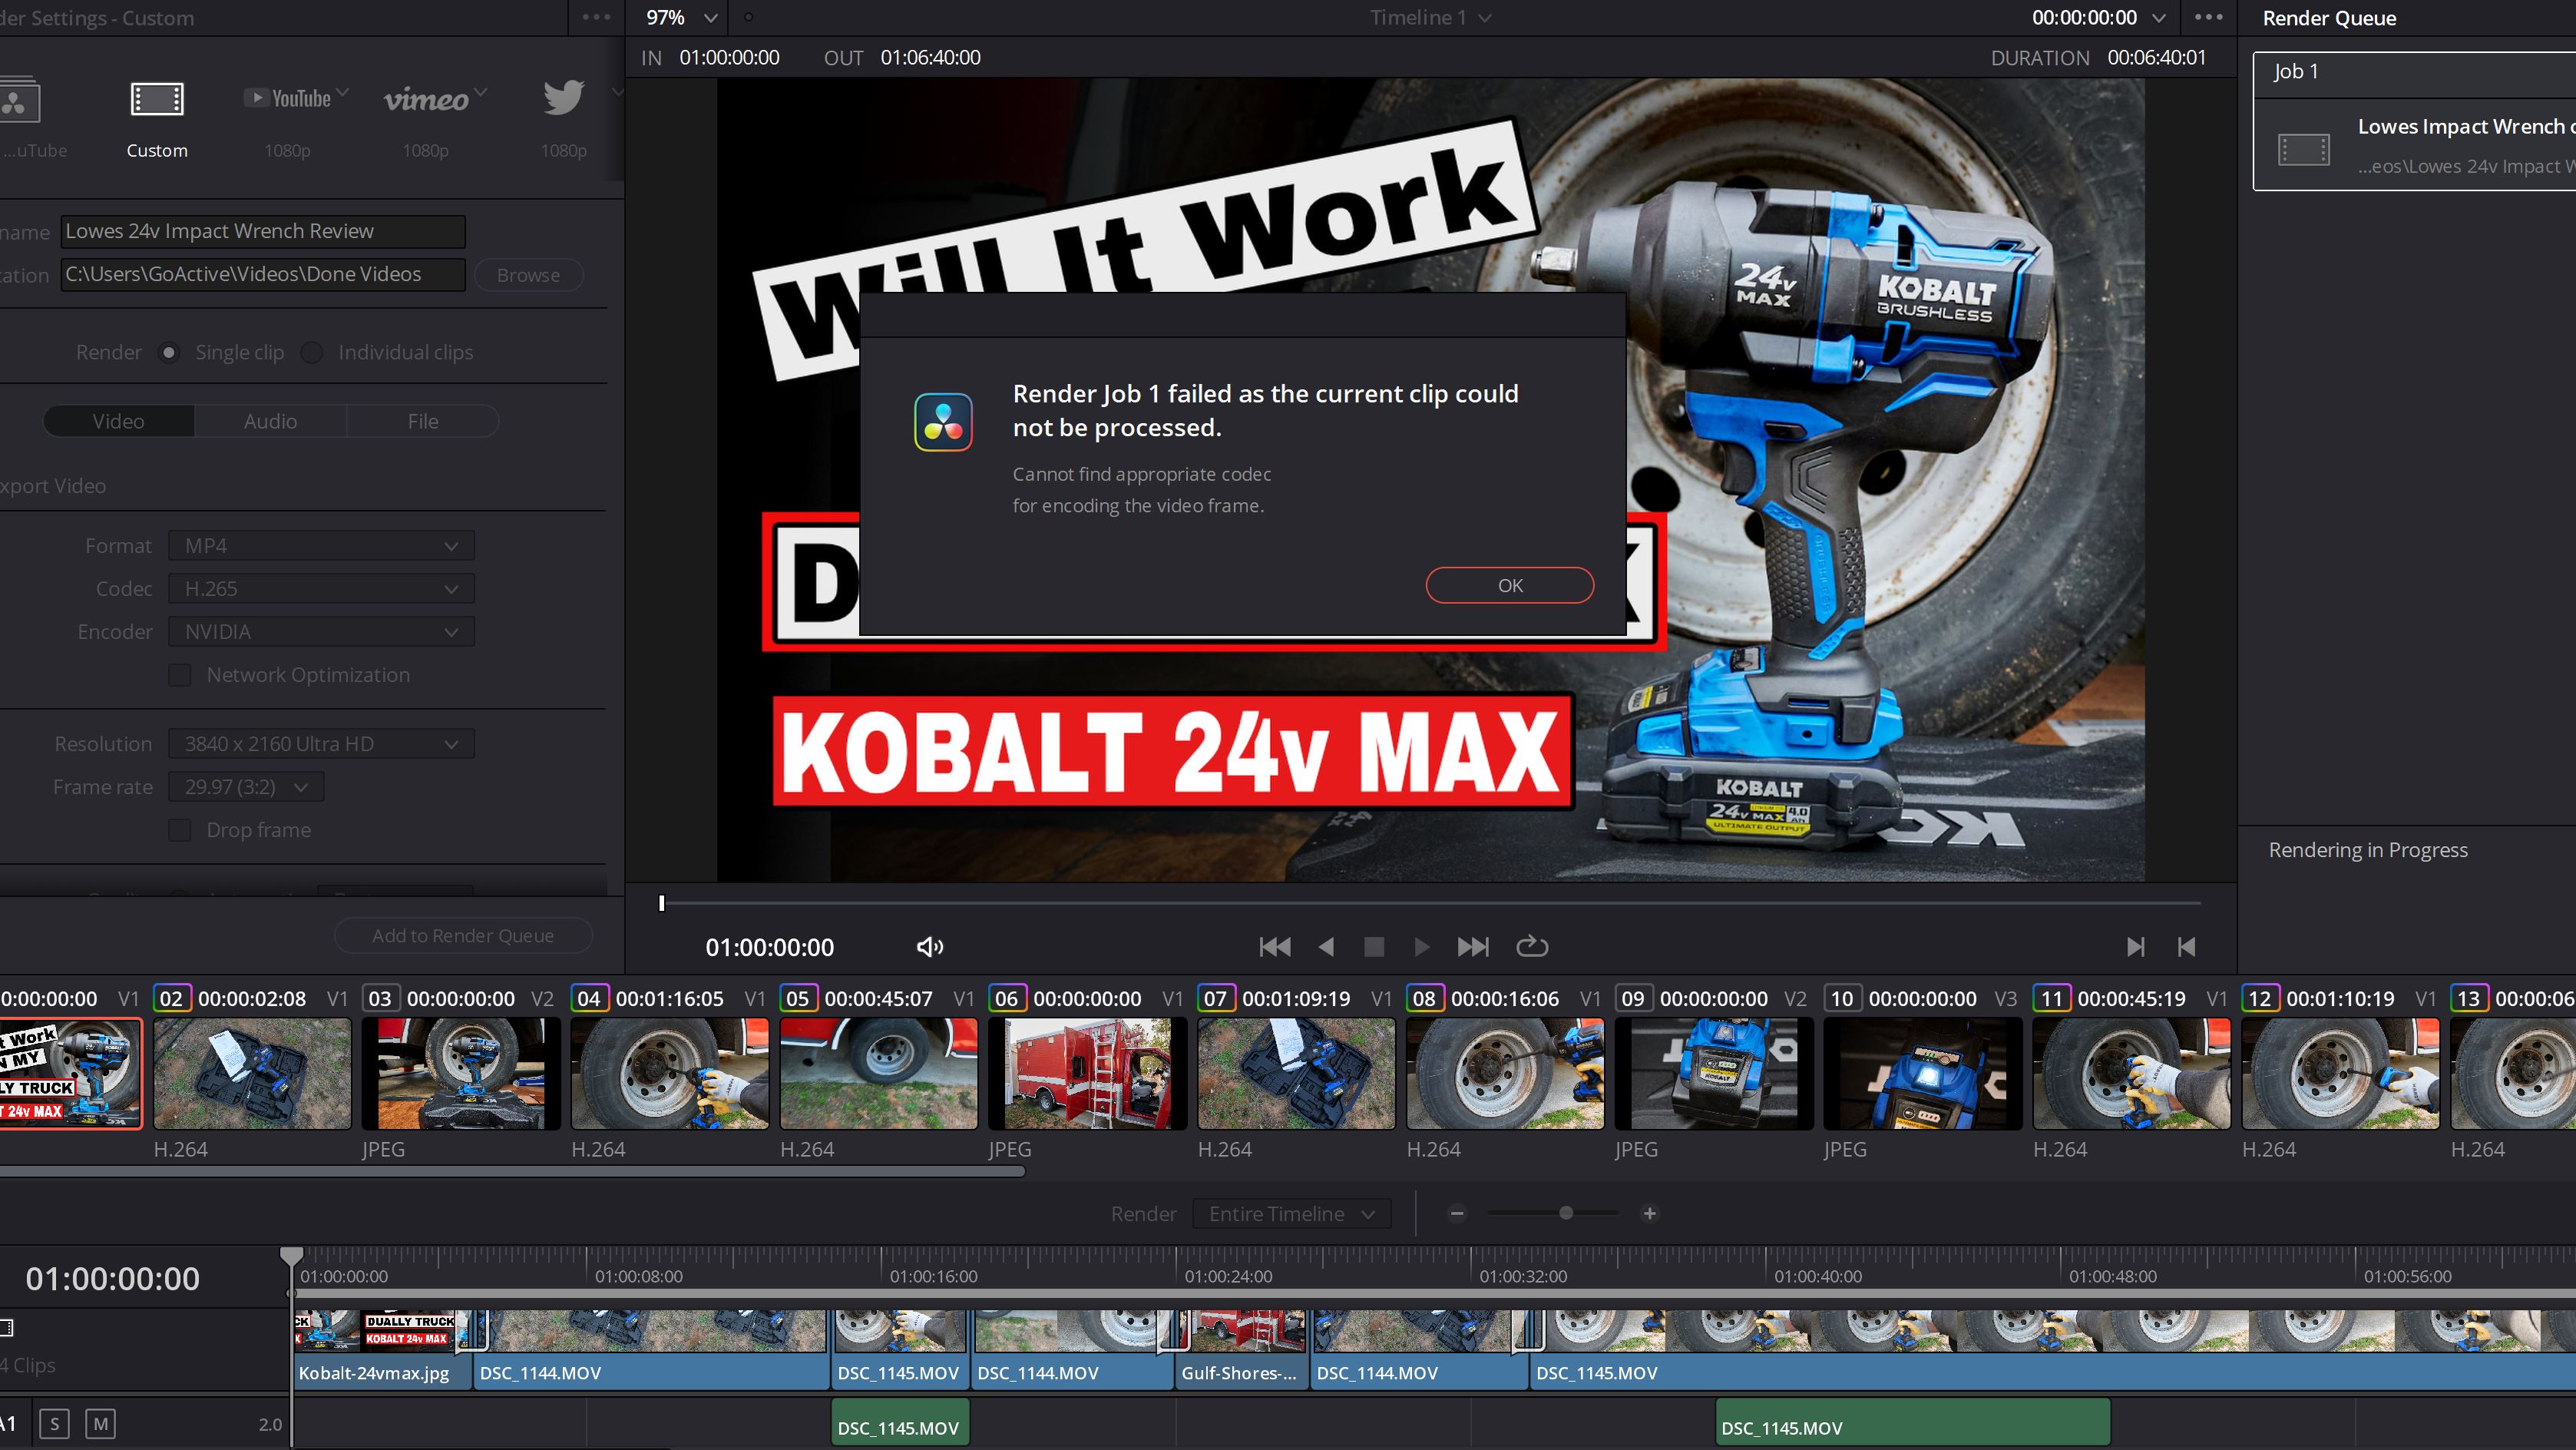2576x1450 pixels.
Task: Choose the YouTube 1080p preset
Action: [287, 98]
